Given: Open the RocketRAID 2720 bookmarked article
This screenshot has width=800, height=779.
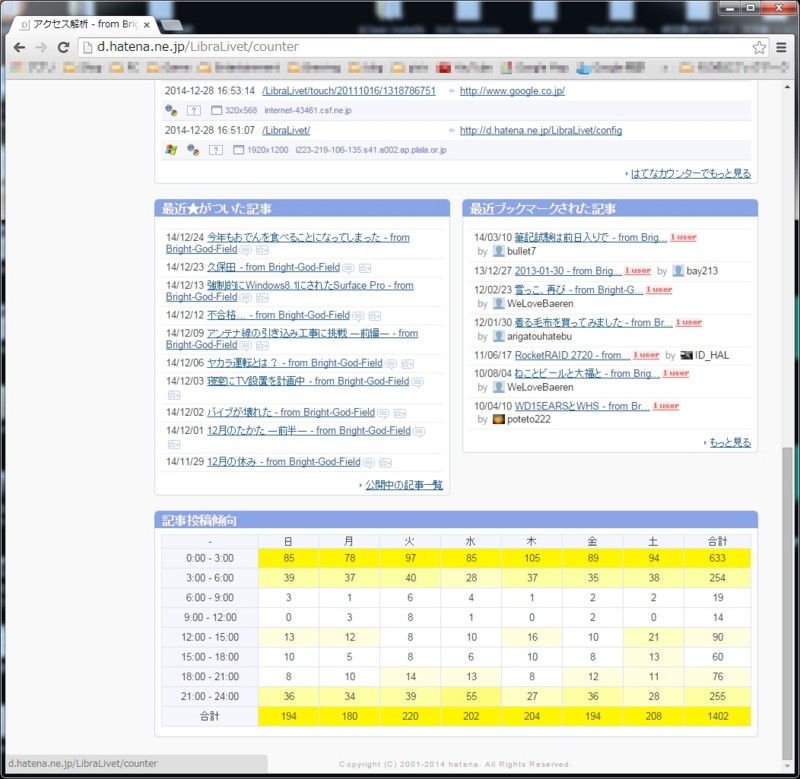Looking at the screenshot, I should (x=572, y=355).
